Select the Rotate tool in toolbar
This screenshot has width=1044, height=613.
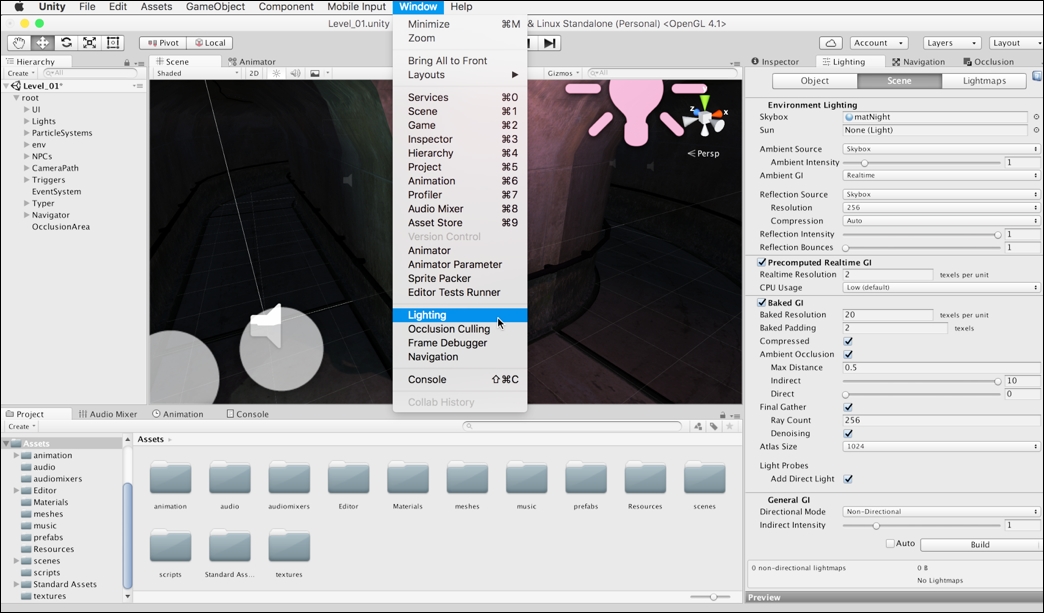coord(66,43)
